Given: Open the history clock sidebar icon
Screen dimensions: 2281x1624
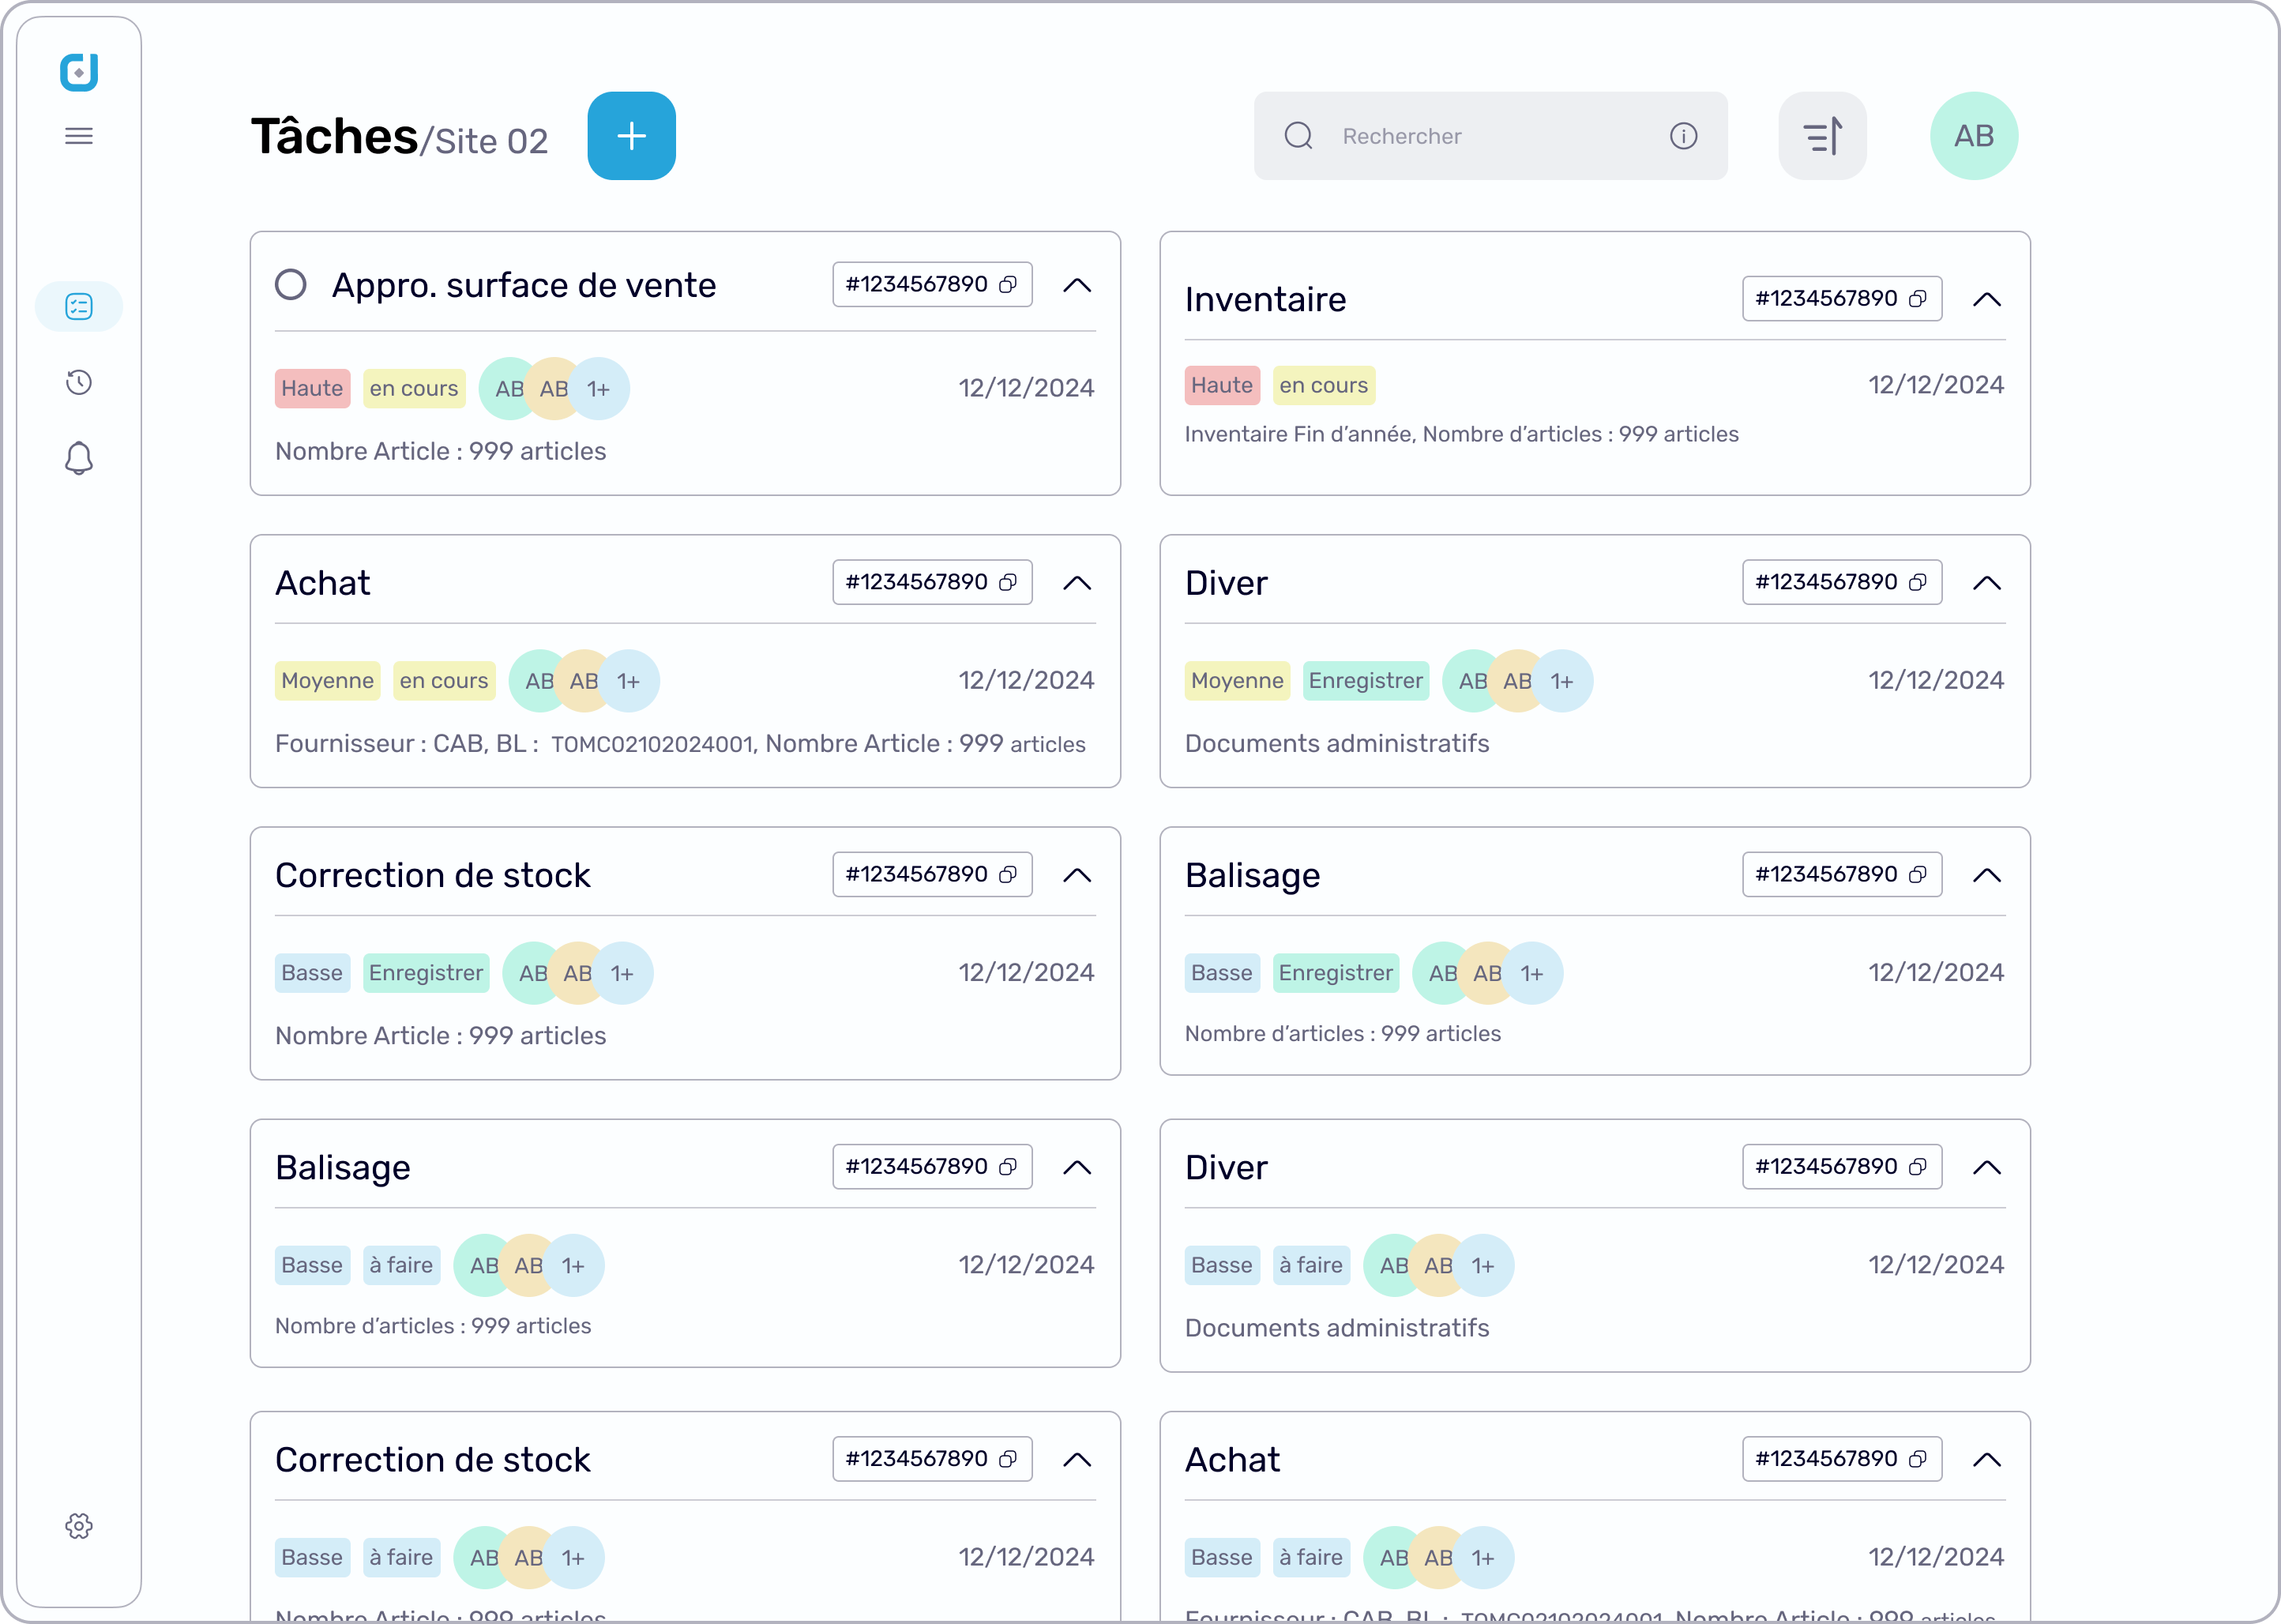Looking at the screenshot, I should tap(79, 382).
